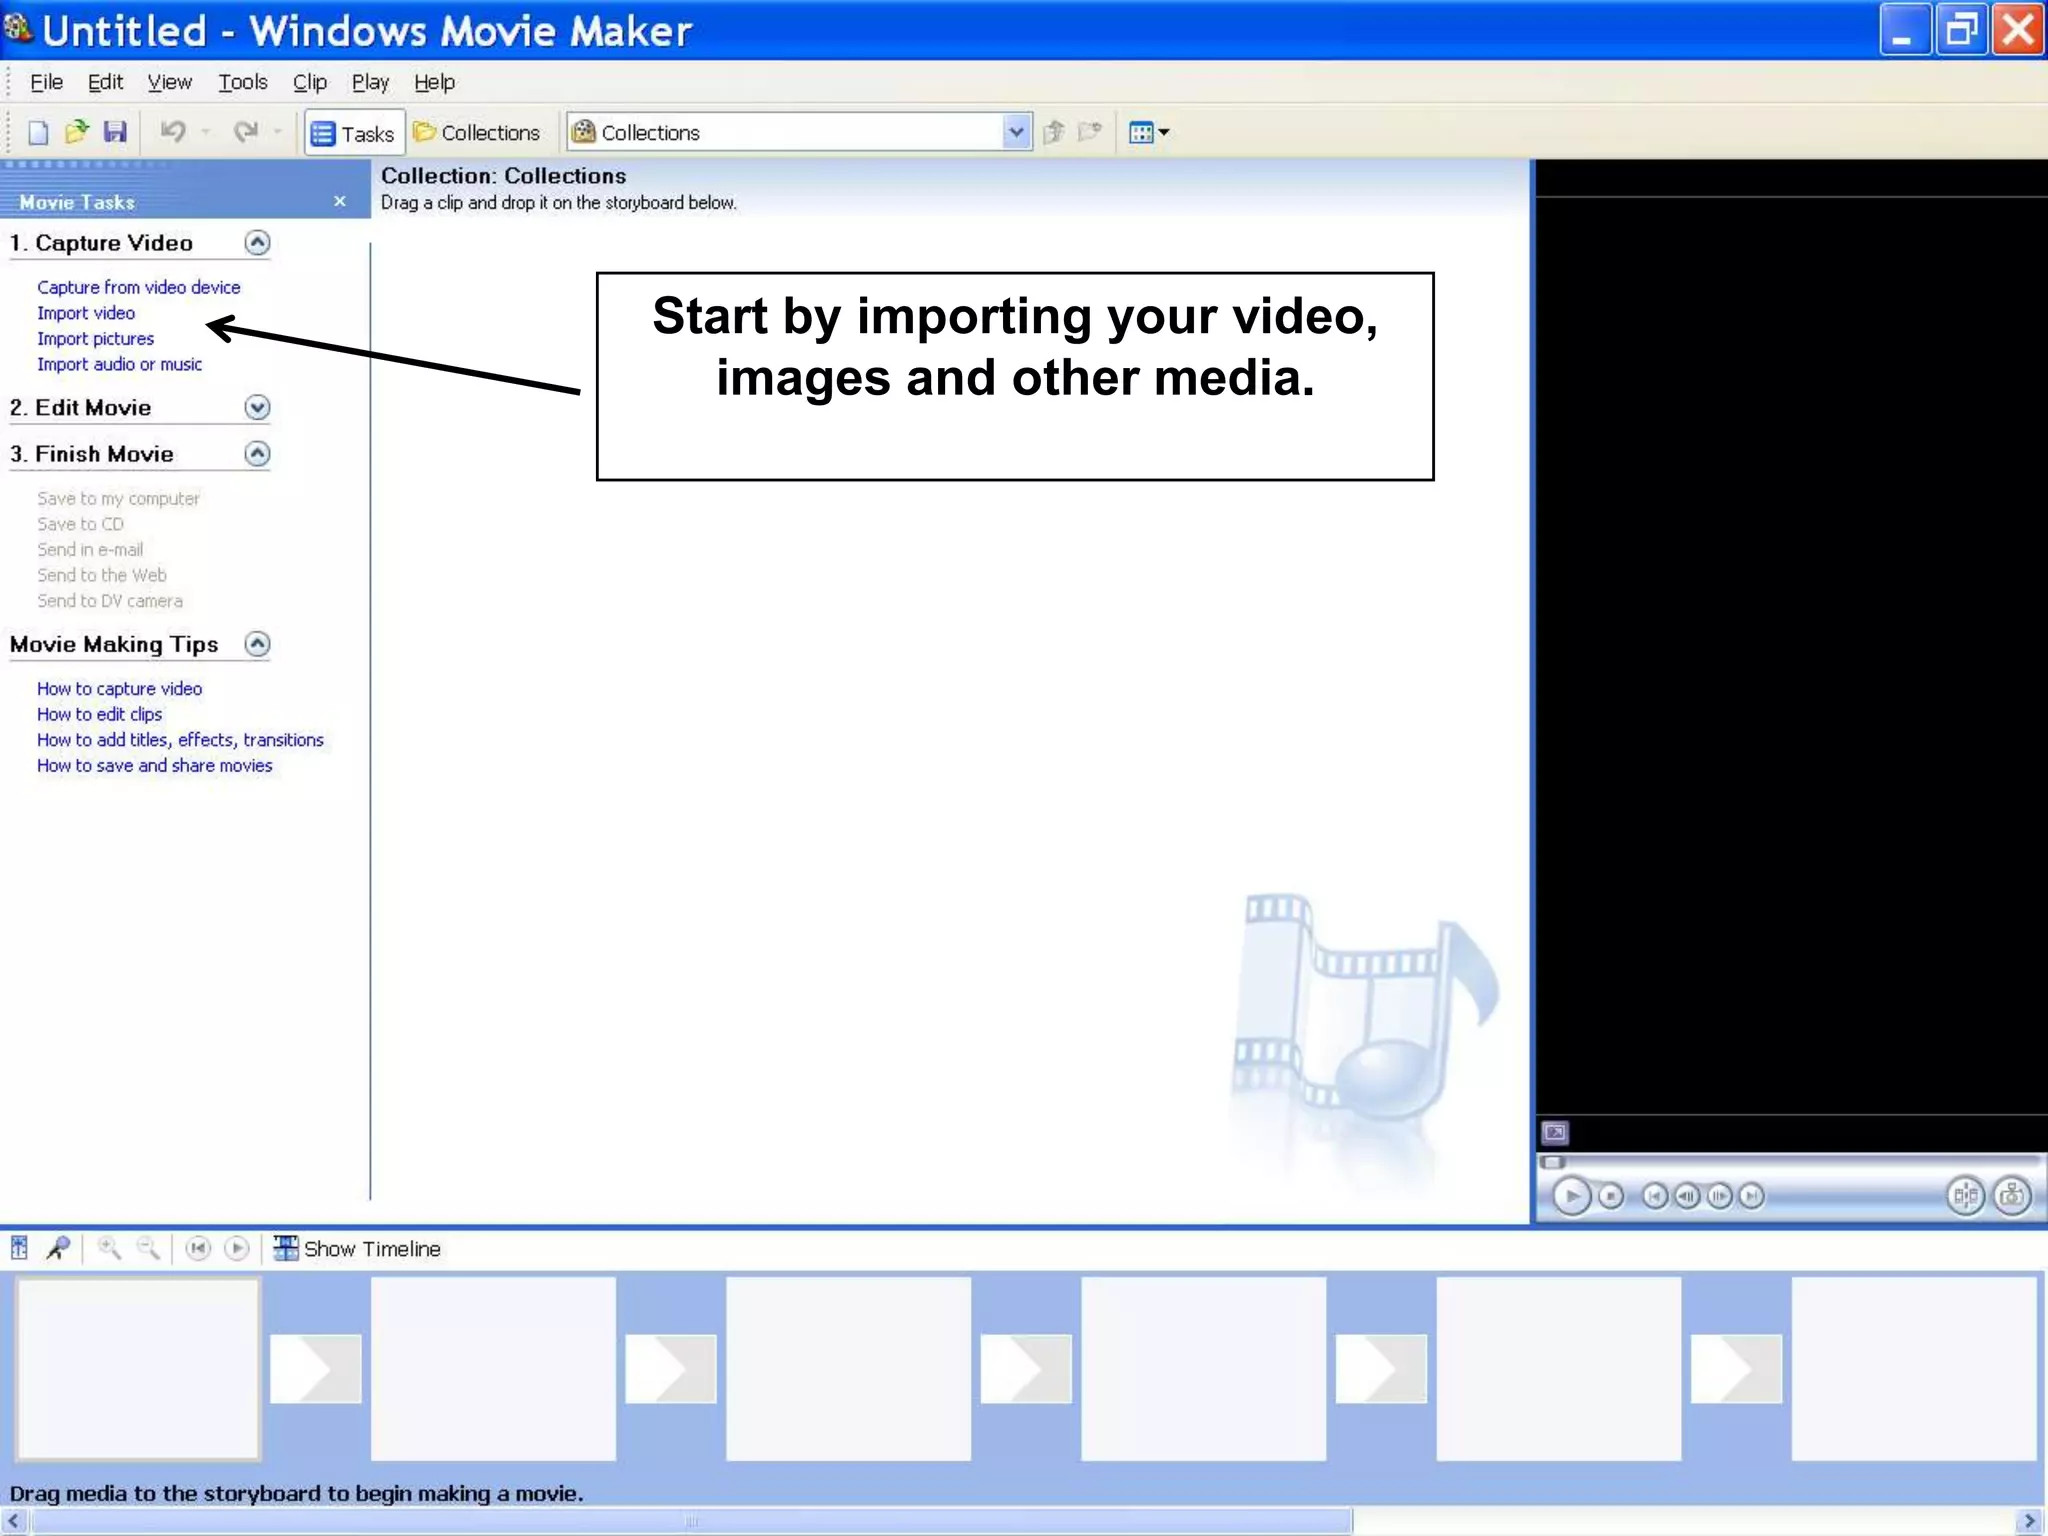Click the Open Project folder icon

[x=76, y=132]
